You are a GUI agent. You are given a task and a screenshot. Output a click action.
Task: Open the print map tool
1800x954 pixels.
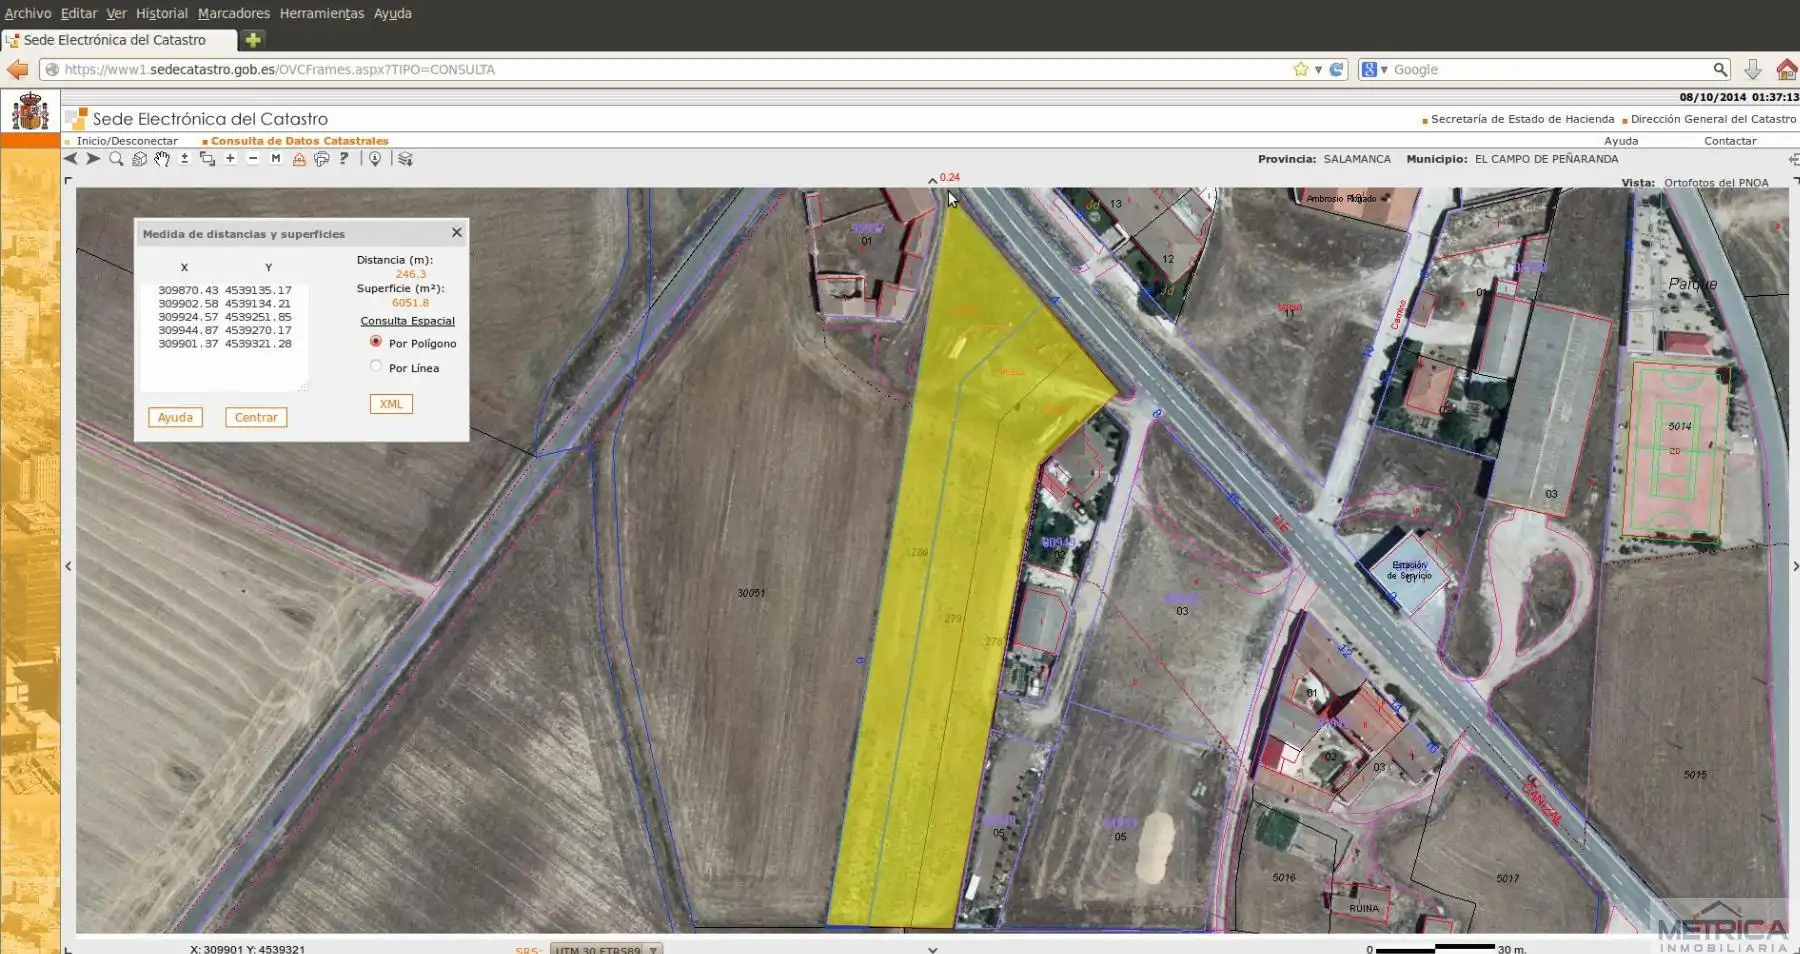321,158
